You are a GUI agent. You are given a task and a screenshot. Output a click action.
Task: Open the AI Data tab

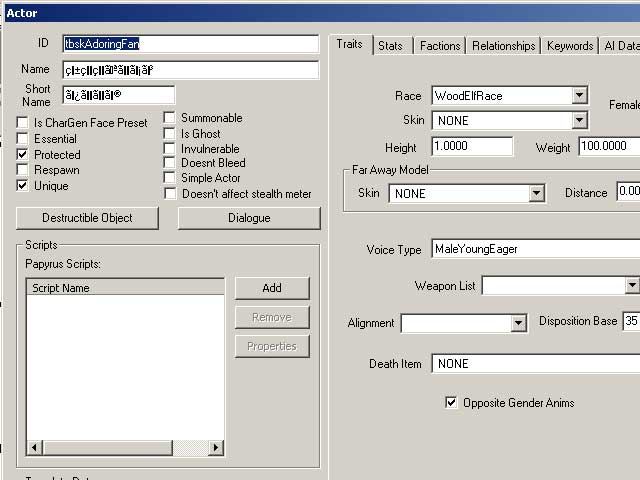point(621,46)
